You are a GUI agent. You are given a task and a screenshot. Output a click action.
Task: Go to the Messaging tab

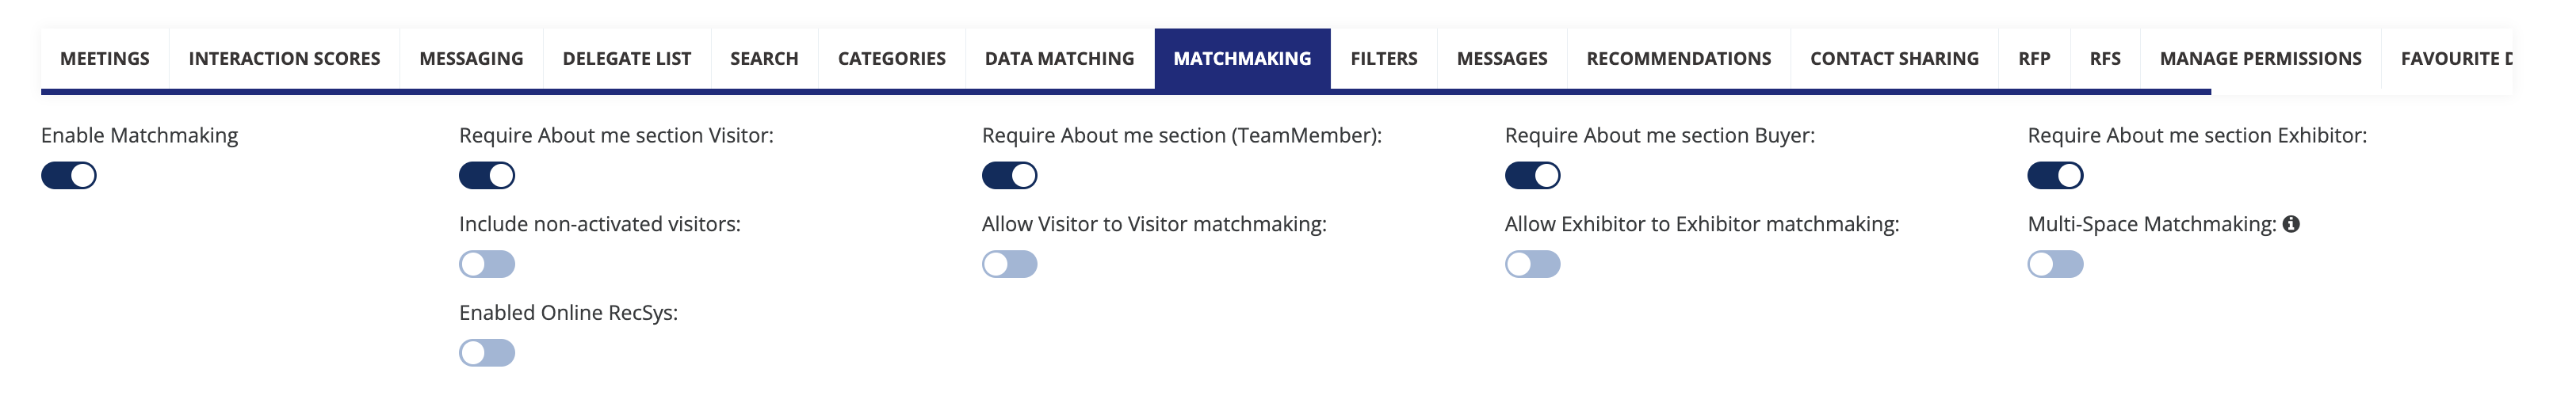coord(471,59)
